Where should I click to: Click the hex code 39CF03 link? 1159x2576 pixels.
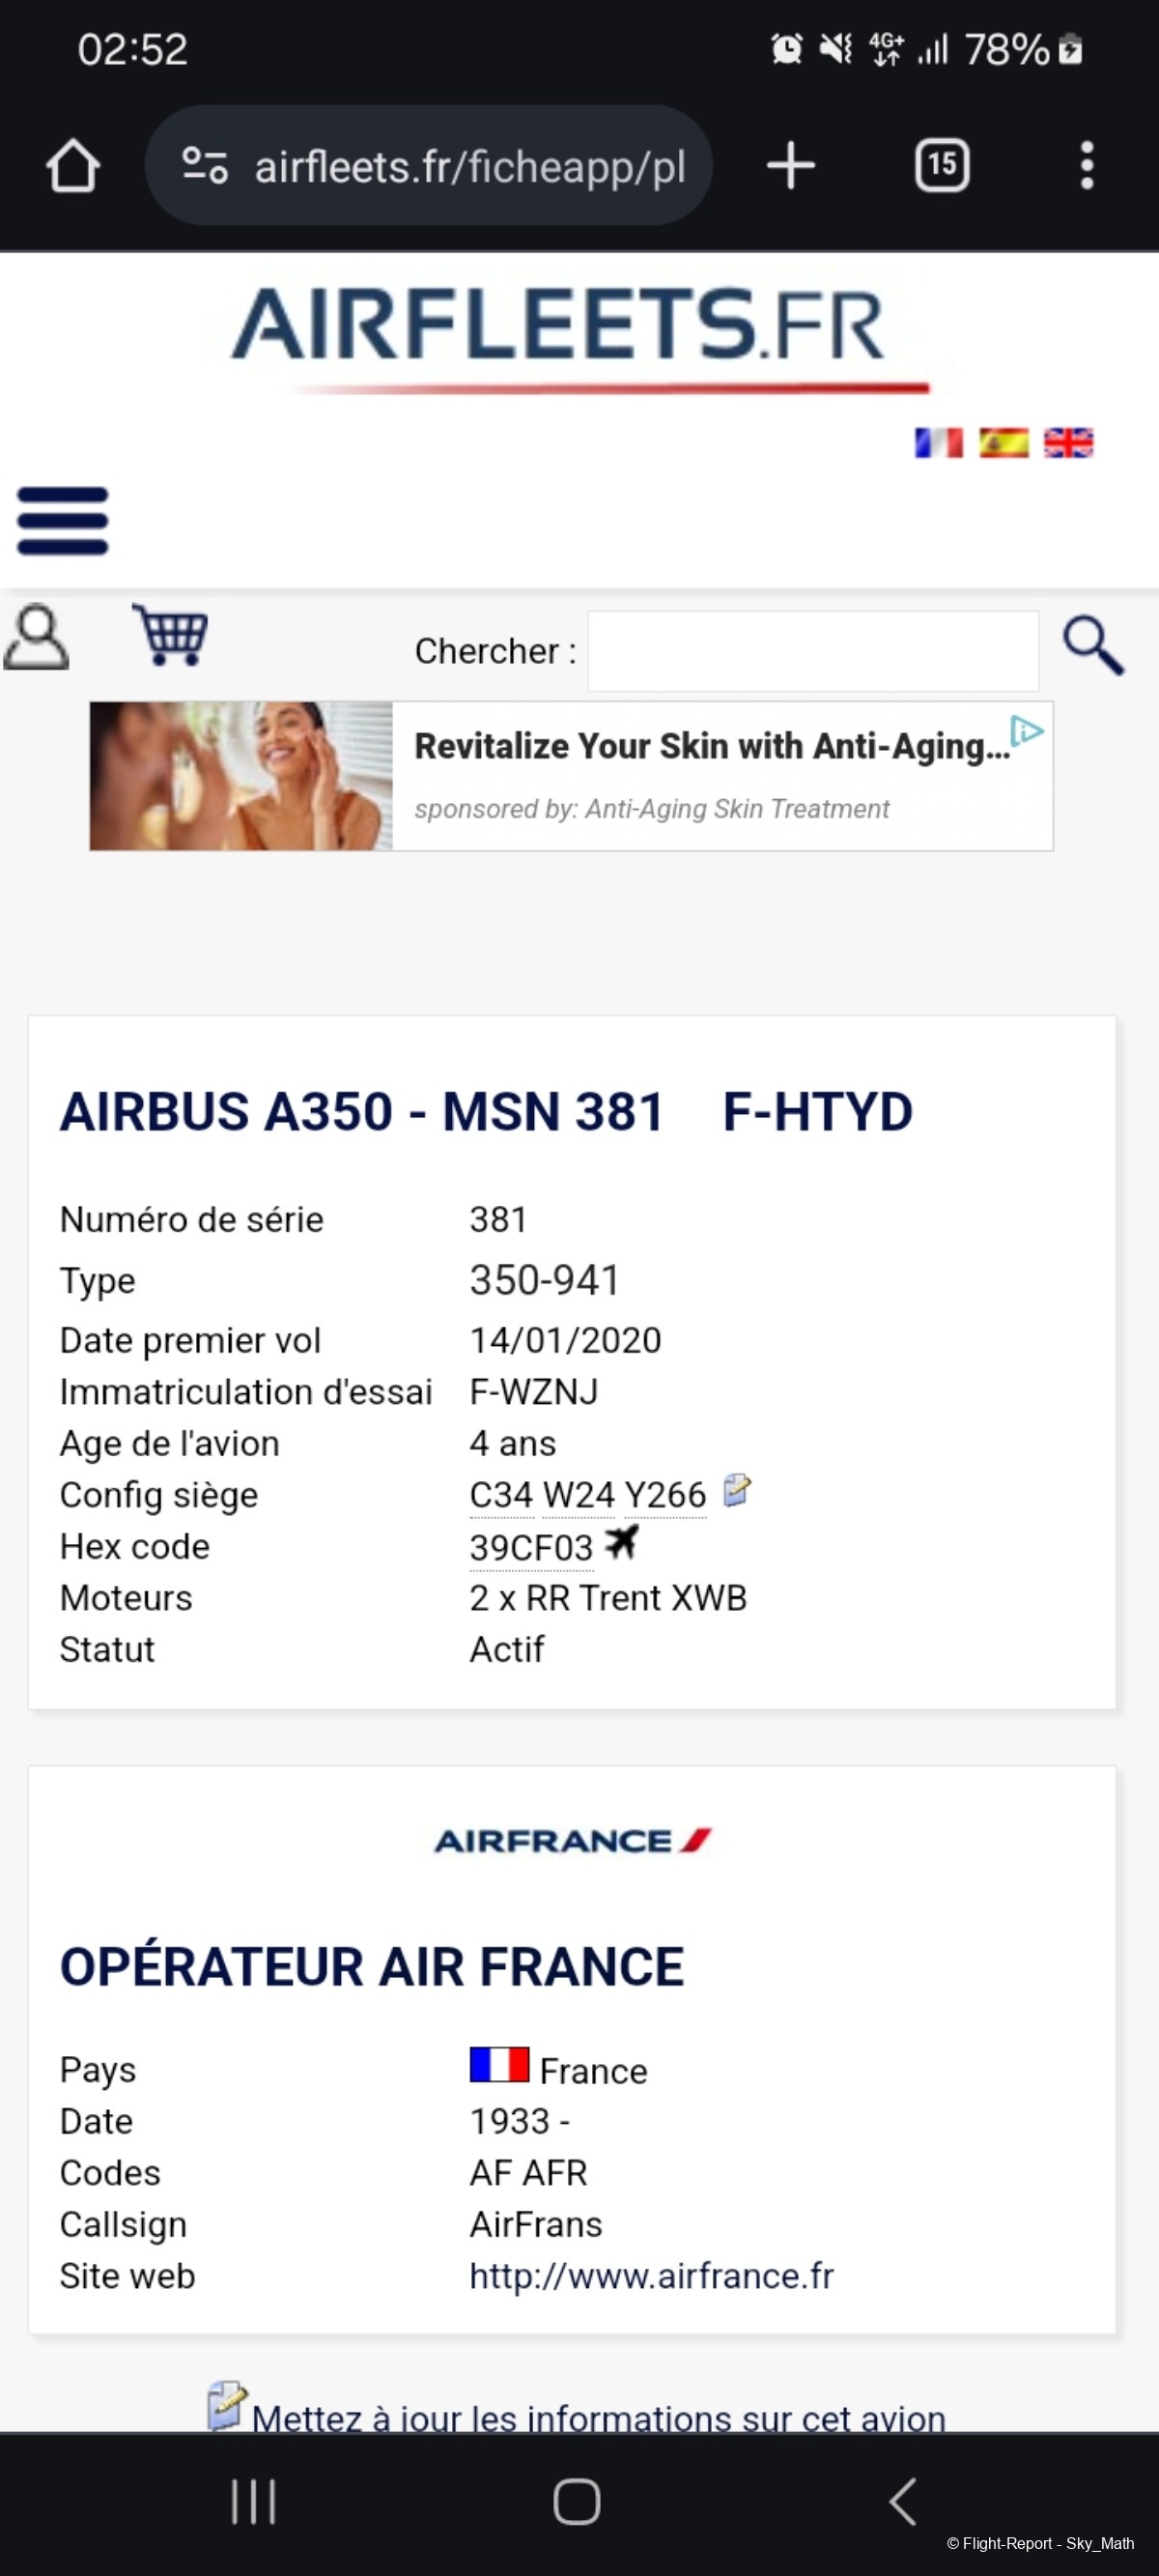531,1547
